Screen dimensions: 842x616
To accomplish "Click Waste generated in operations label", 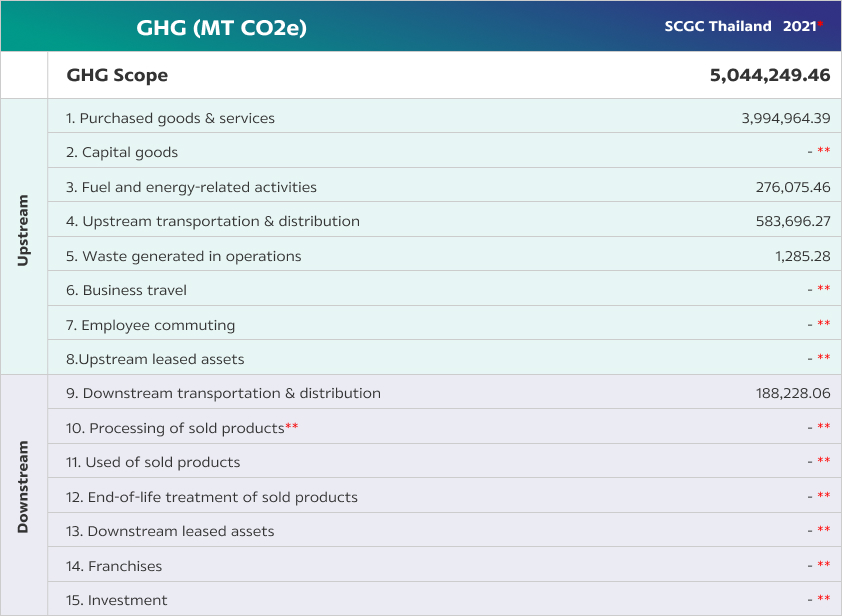I will 183,256.
